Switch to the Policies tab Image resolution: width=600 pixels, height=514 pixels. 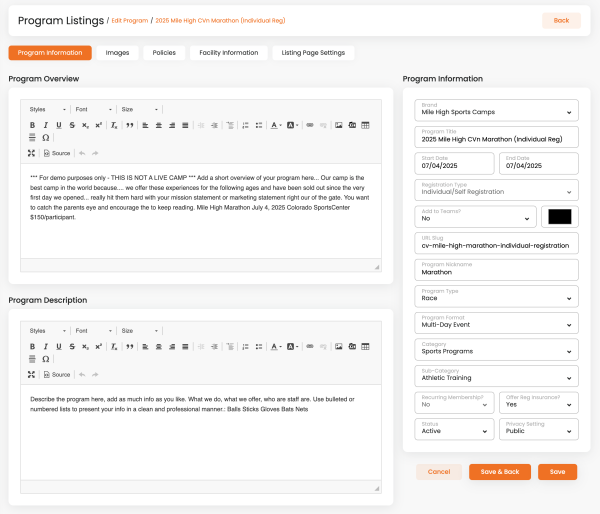tap(164, 53)
